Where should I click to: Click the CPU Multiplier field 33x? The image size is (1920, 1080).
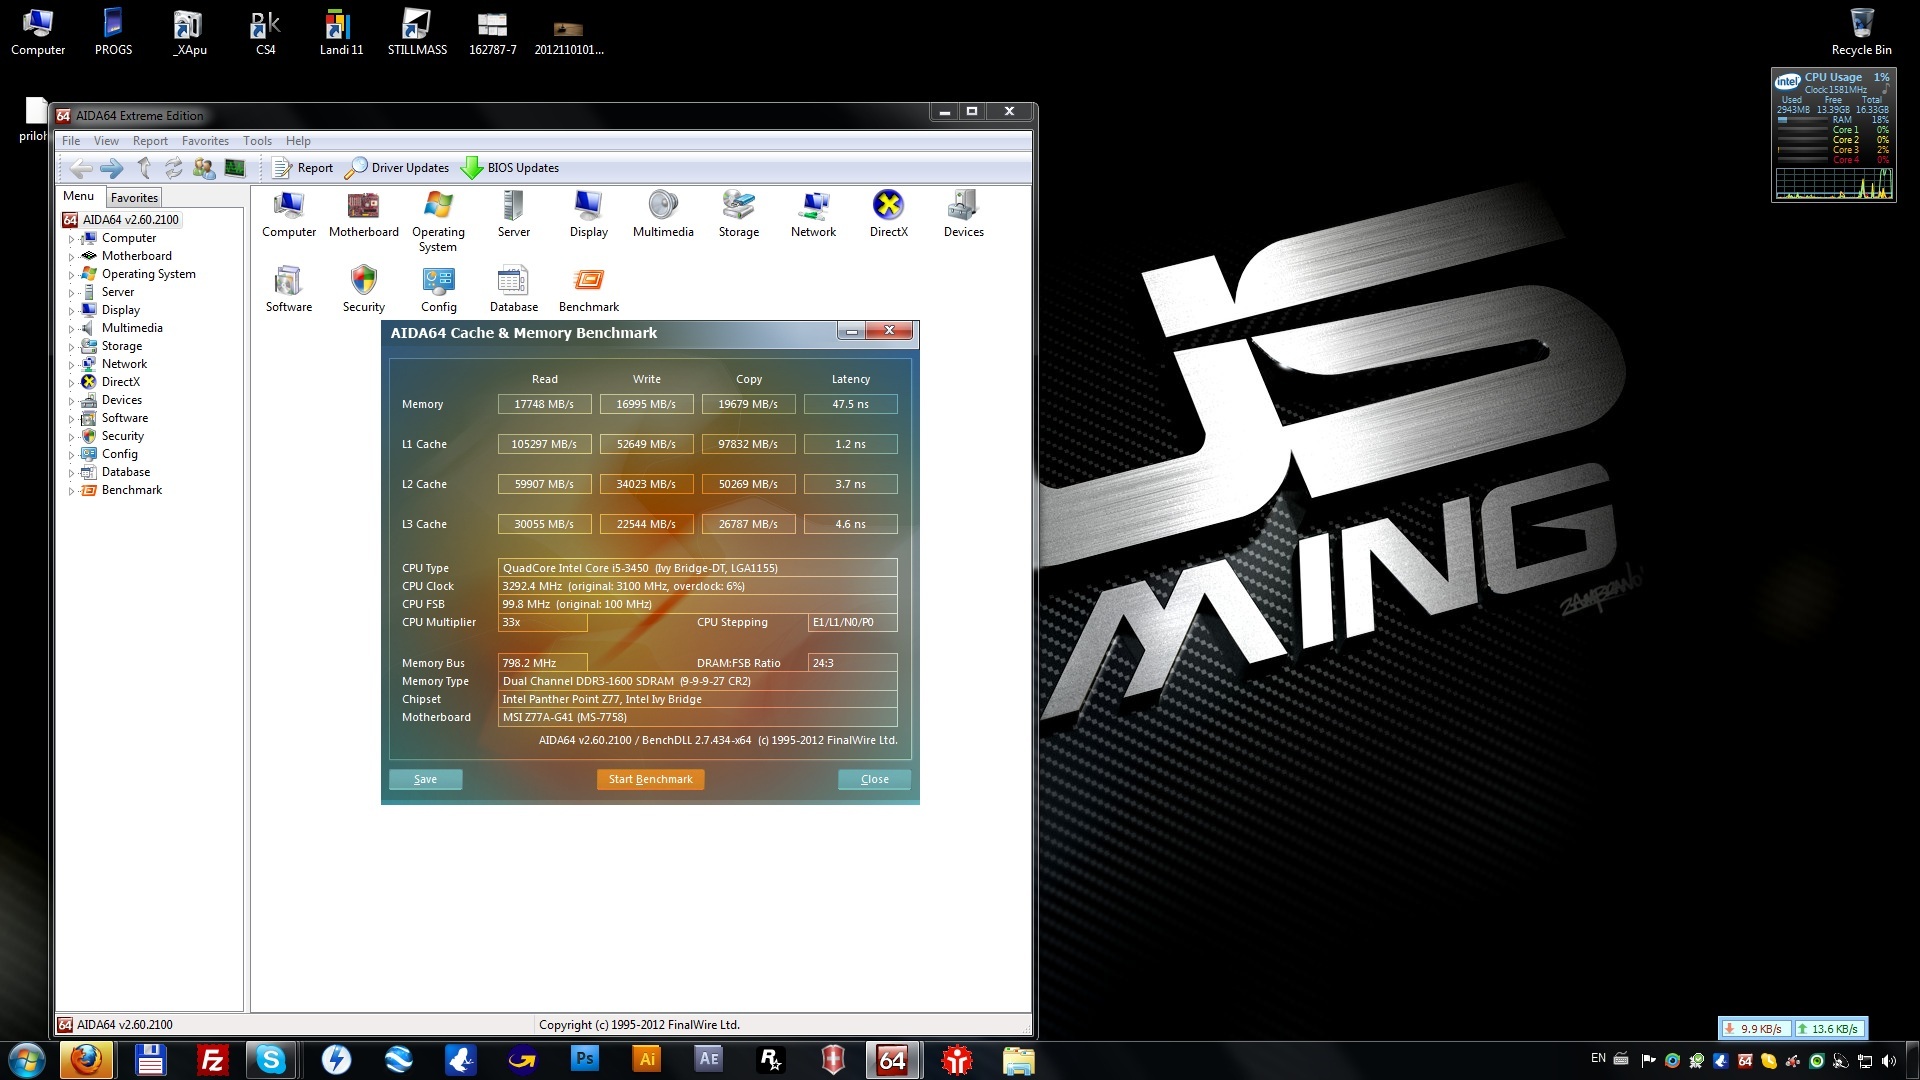point(542,622)
